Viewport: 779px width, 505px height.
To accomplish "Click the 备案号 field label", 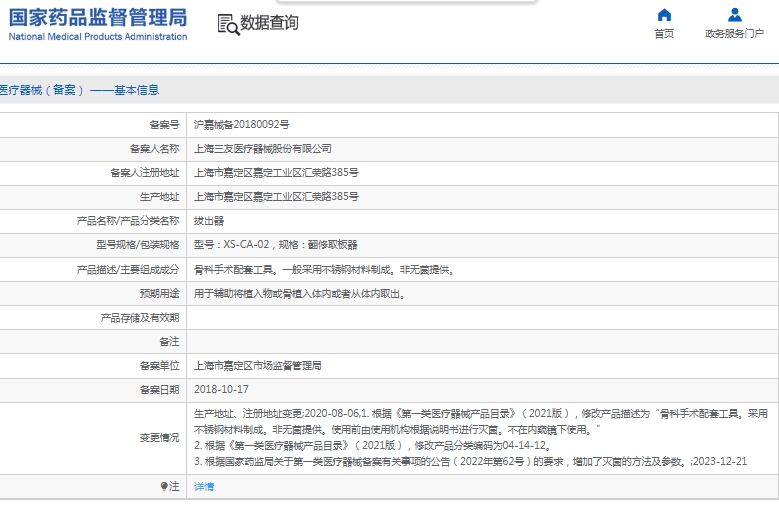I will click(164, 125).
